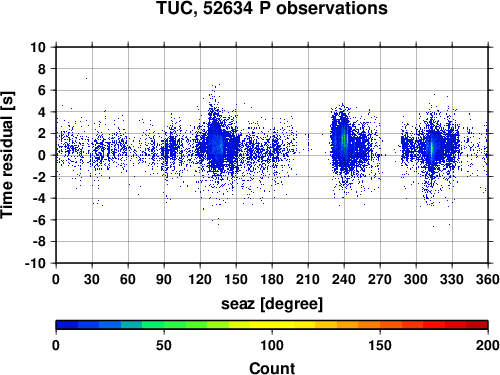Click the isolated outlier point near 7 seconds
The image size is (500, 375).
pyautogui.click(x=87, y=78)
